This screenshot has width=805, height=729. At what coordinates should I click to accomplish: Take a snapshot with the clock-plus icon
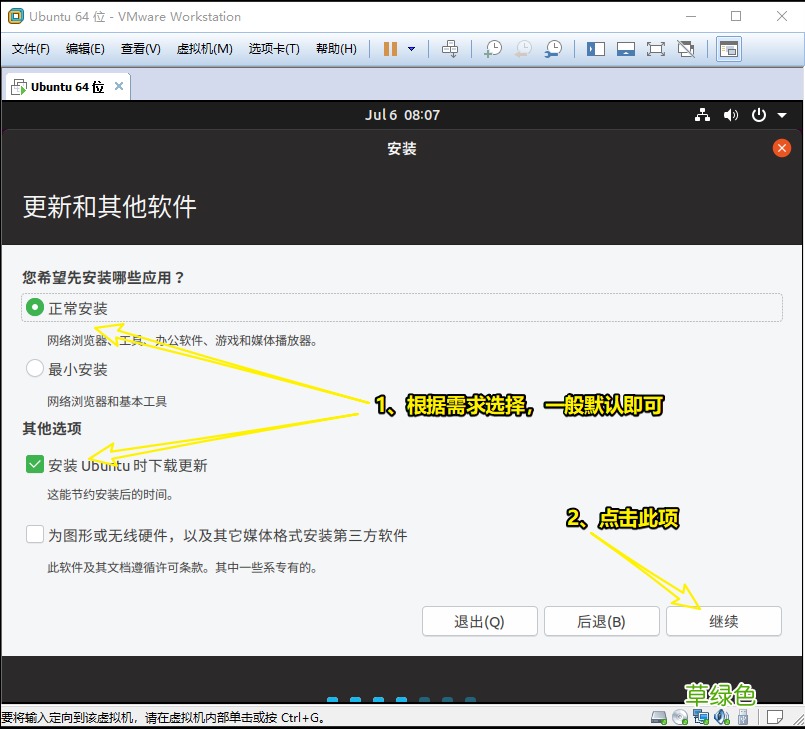pyautogui.click(x=493, y=49)
